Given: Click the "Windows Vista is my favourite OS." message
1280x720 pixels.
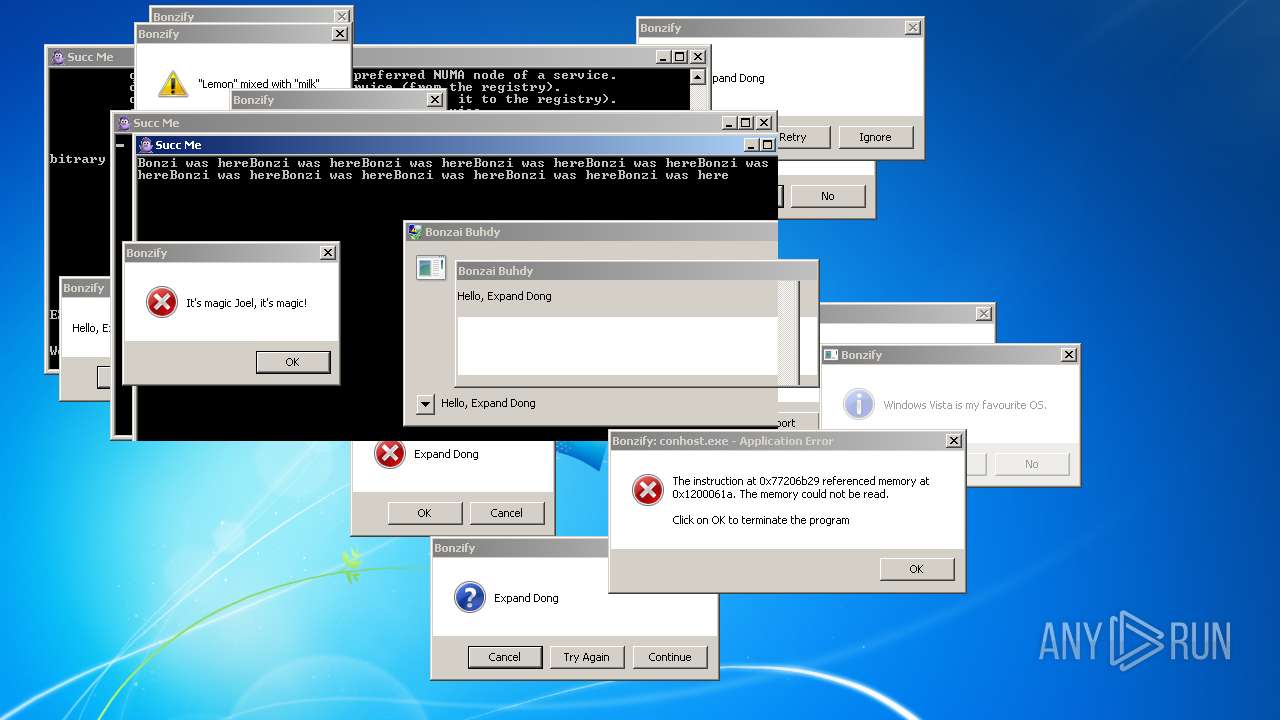Looking at the screenshot, I should pyautogui.click(x=965, y=405).
